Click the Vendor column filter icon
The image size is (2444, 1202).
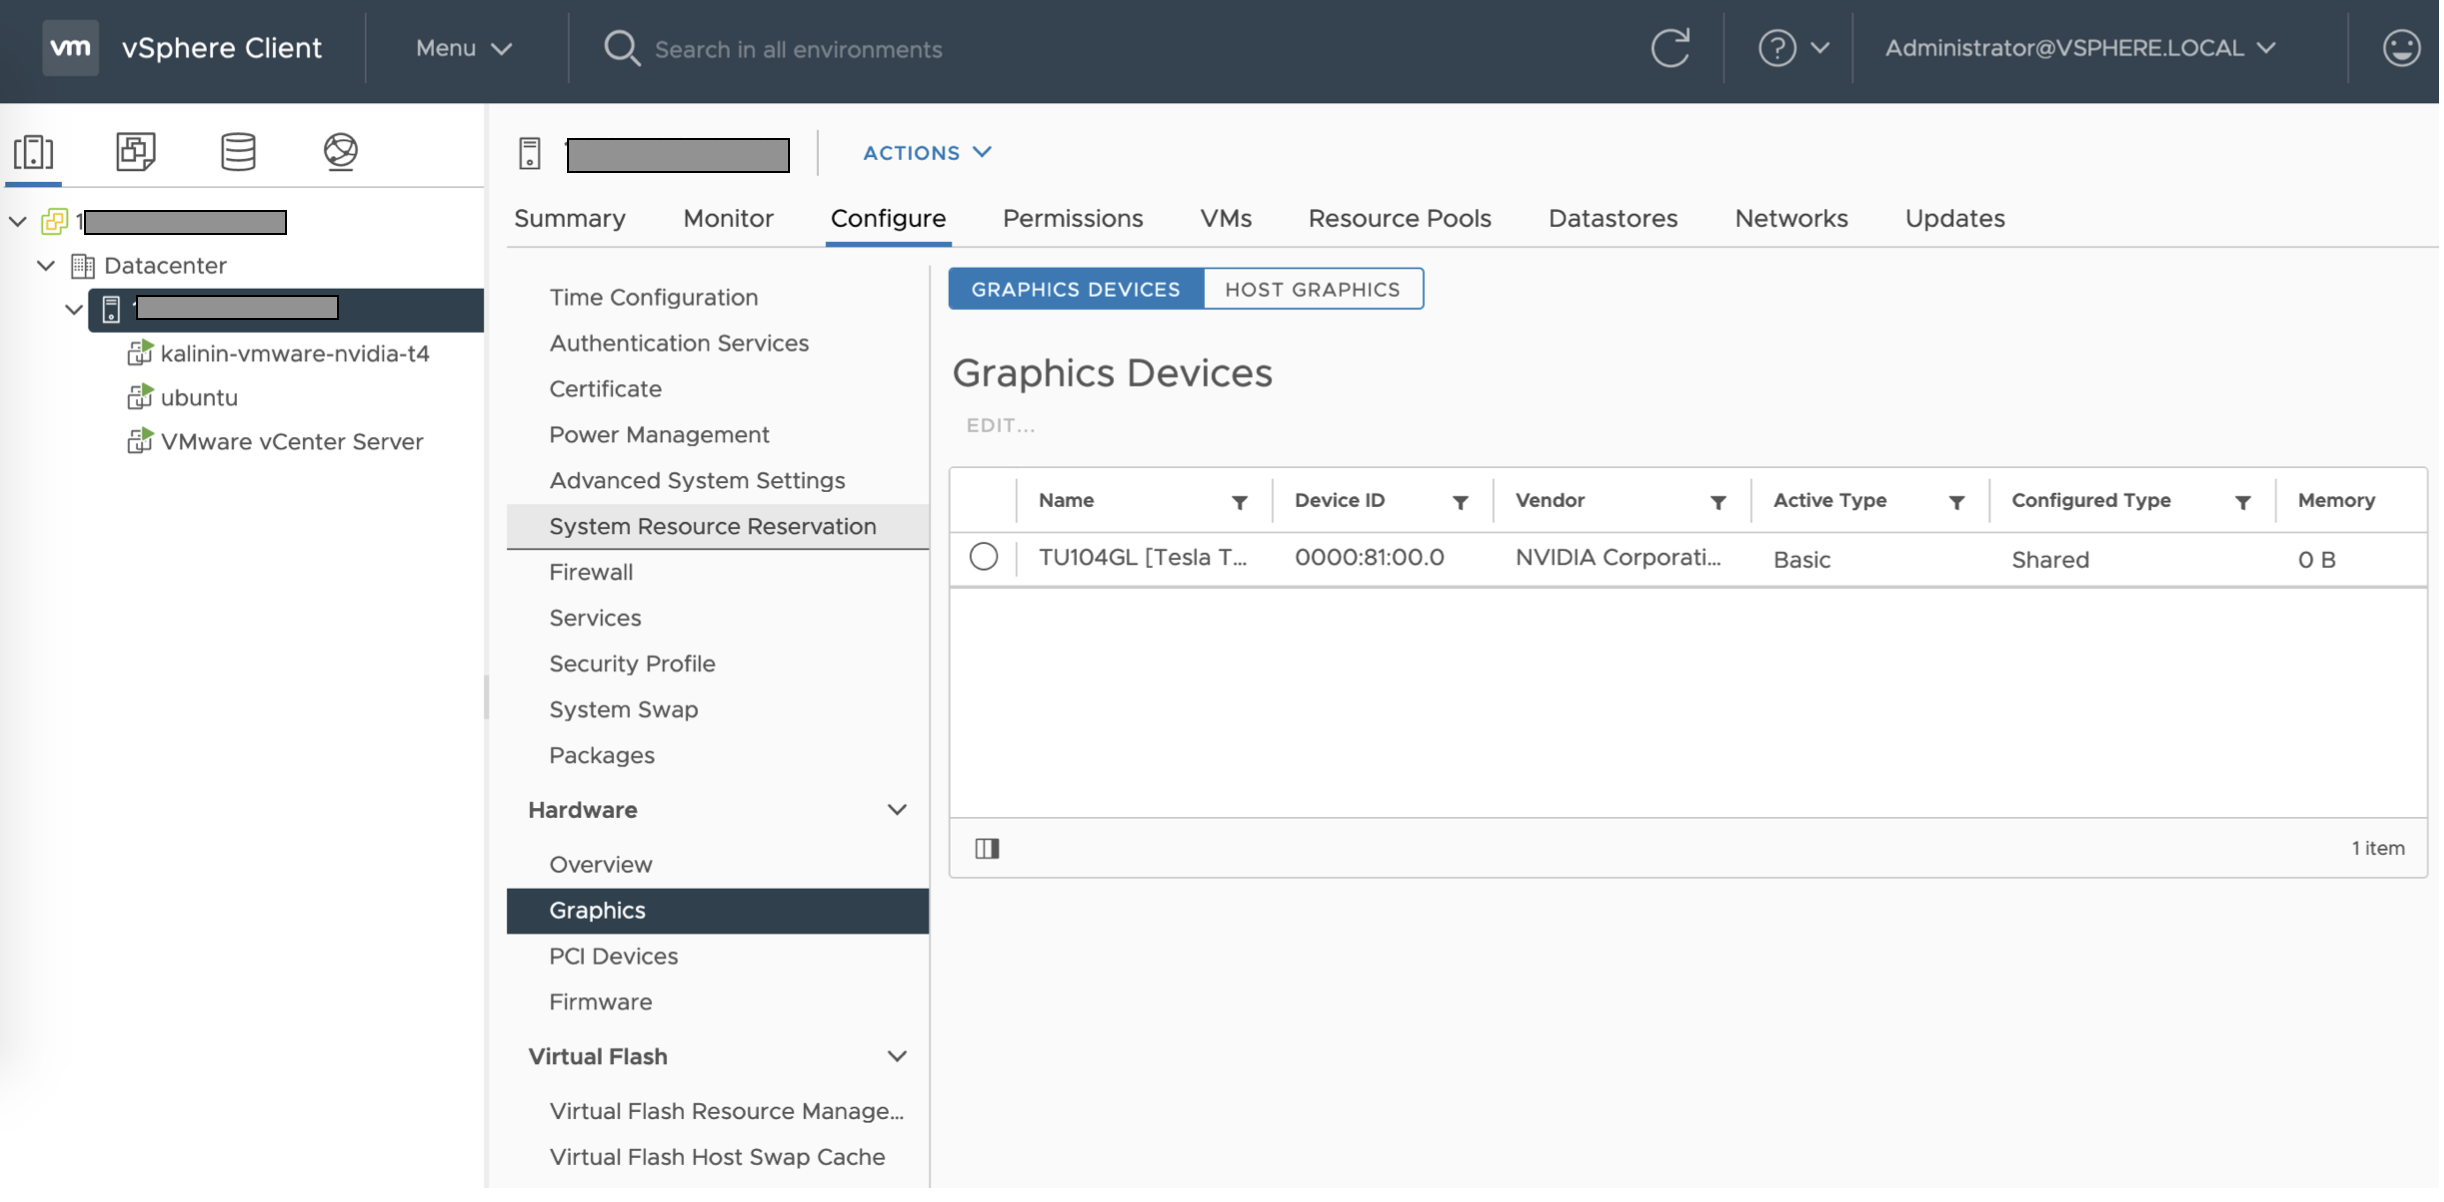1720,503
